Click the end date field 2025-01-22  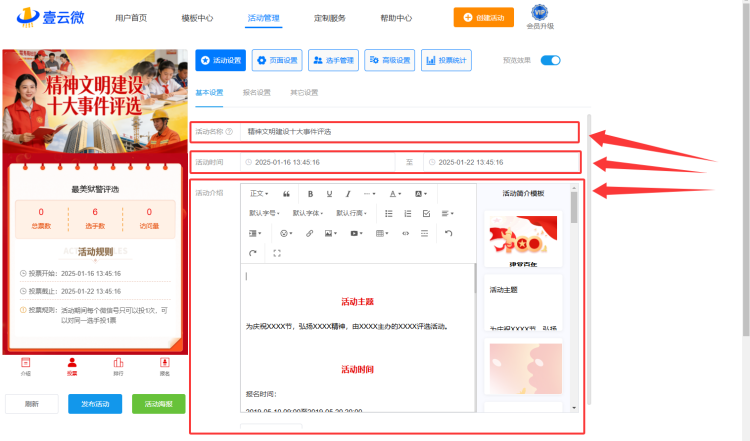pyautogui.click(x=501, y=162)
